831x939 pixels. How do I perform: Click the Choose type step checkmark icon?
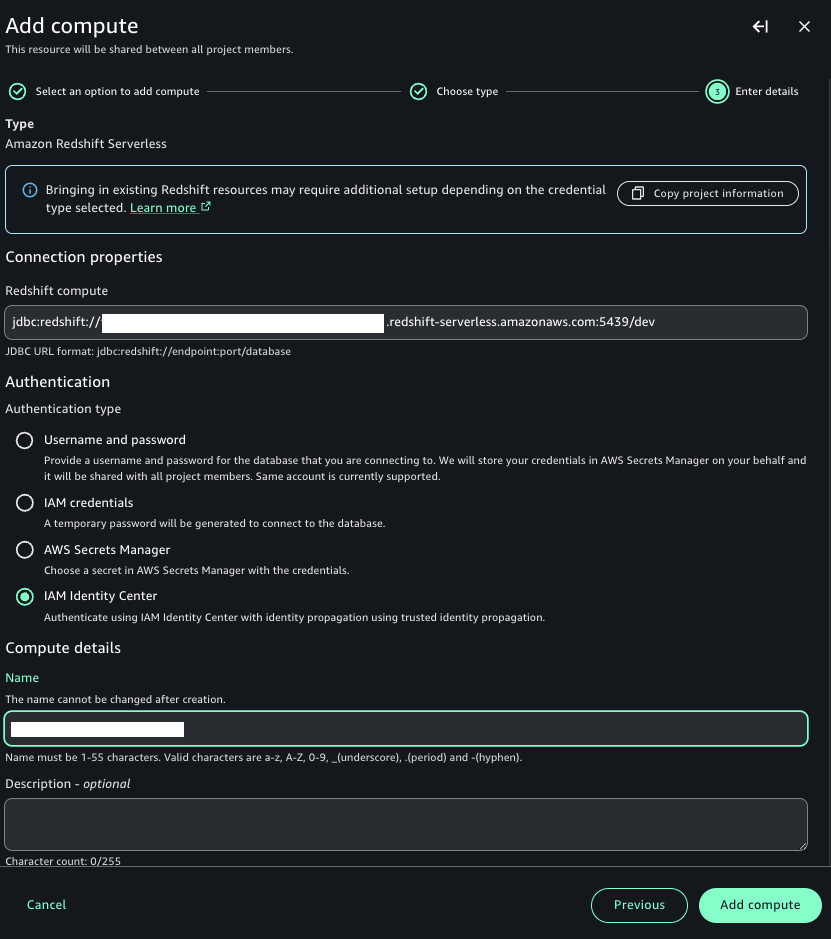tap(419, 91)
